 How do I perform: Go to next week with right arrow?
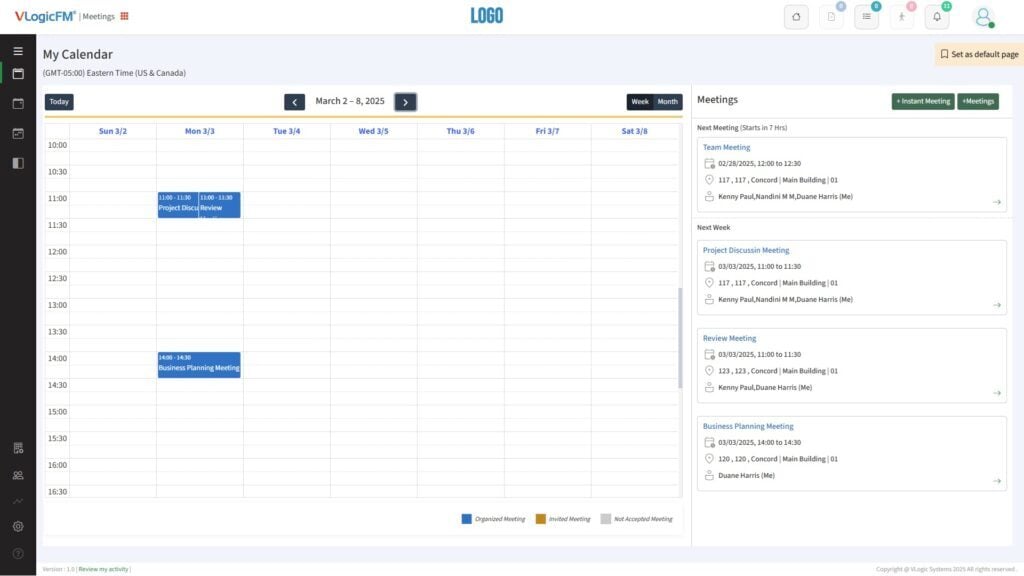point(405,101)
